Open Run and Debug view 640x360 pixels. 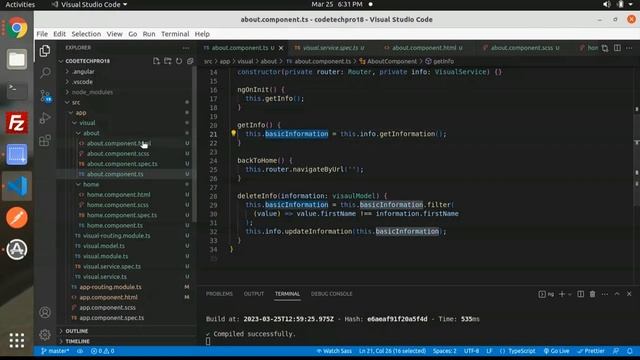tap(45, 118)
